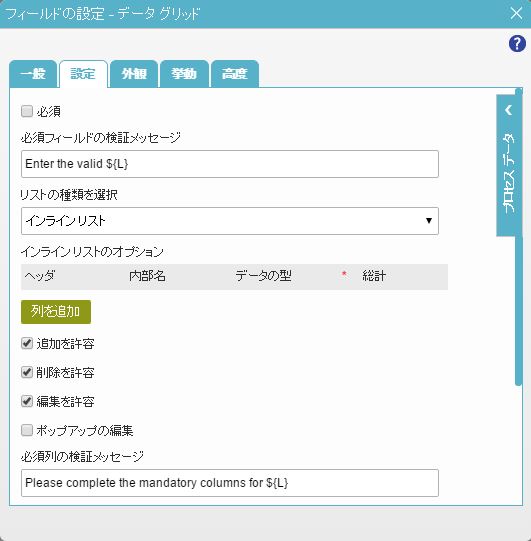Go to the 挙動 tab
This screenshot has height=541, width=531.
pos(184,73)
